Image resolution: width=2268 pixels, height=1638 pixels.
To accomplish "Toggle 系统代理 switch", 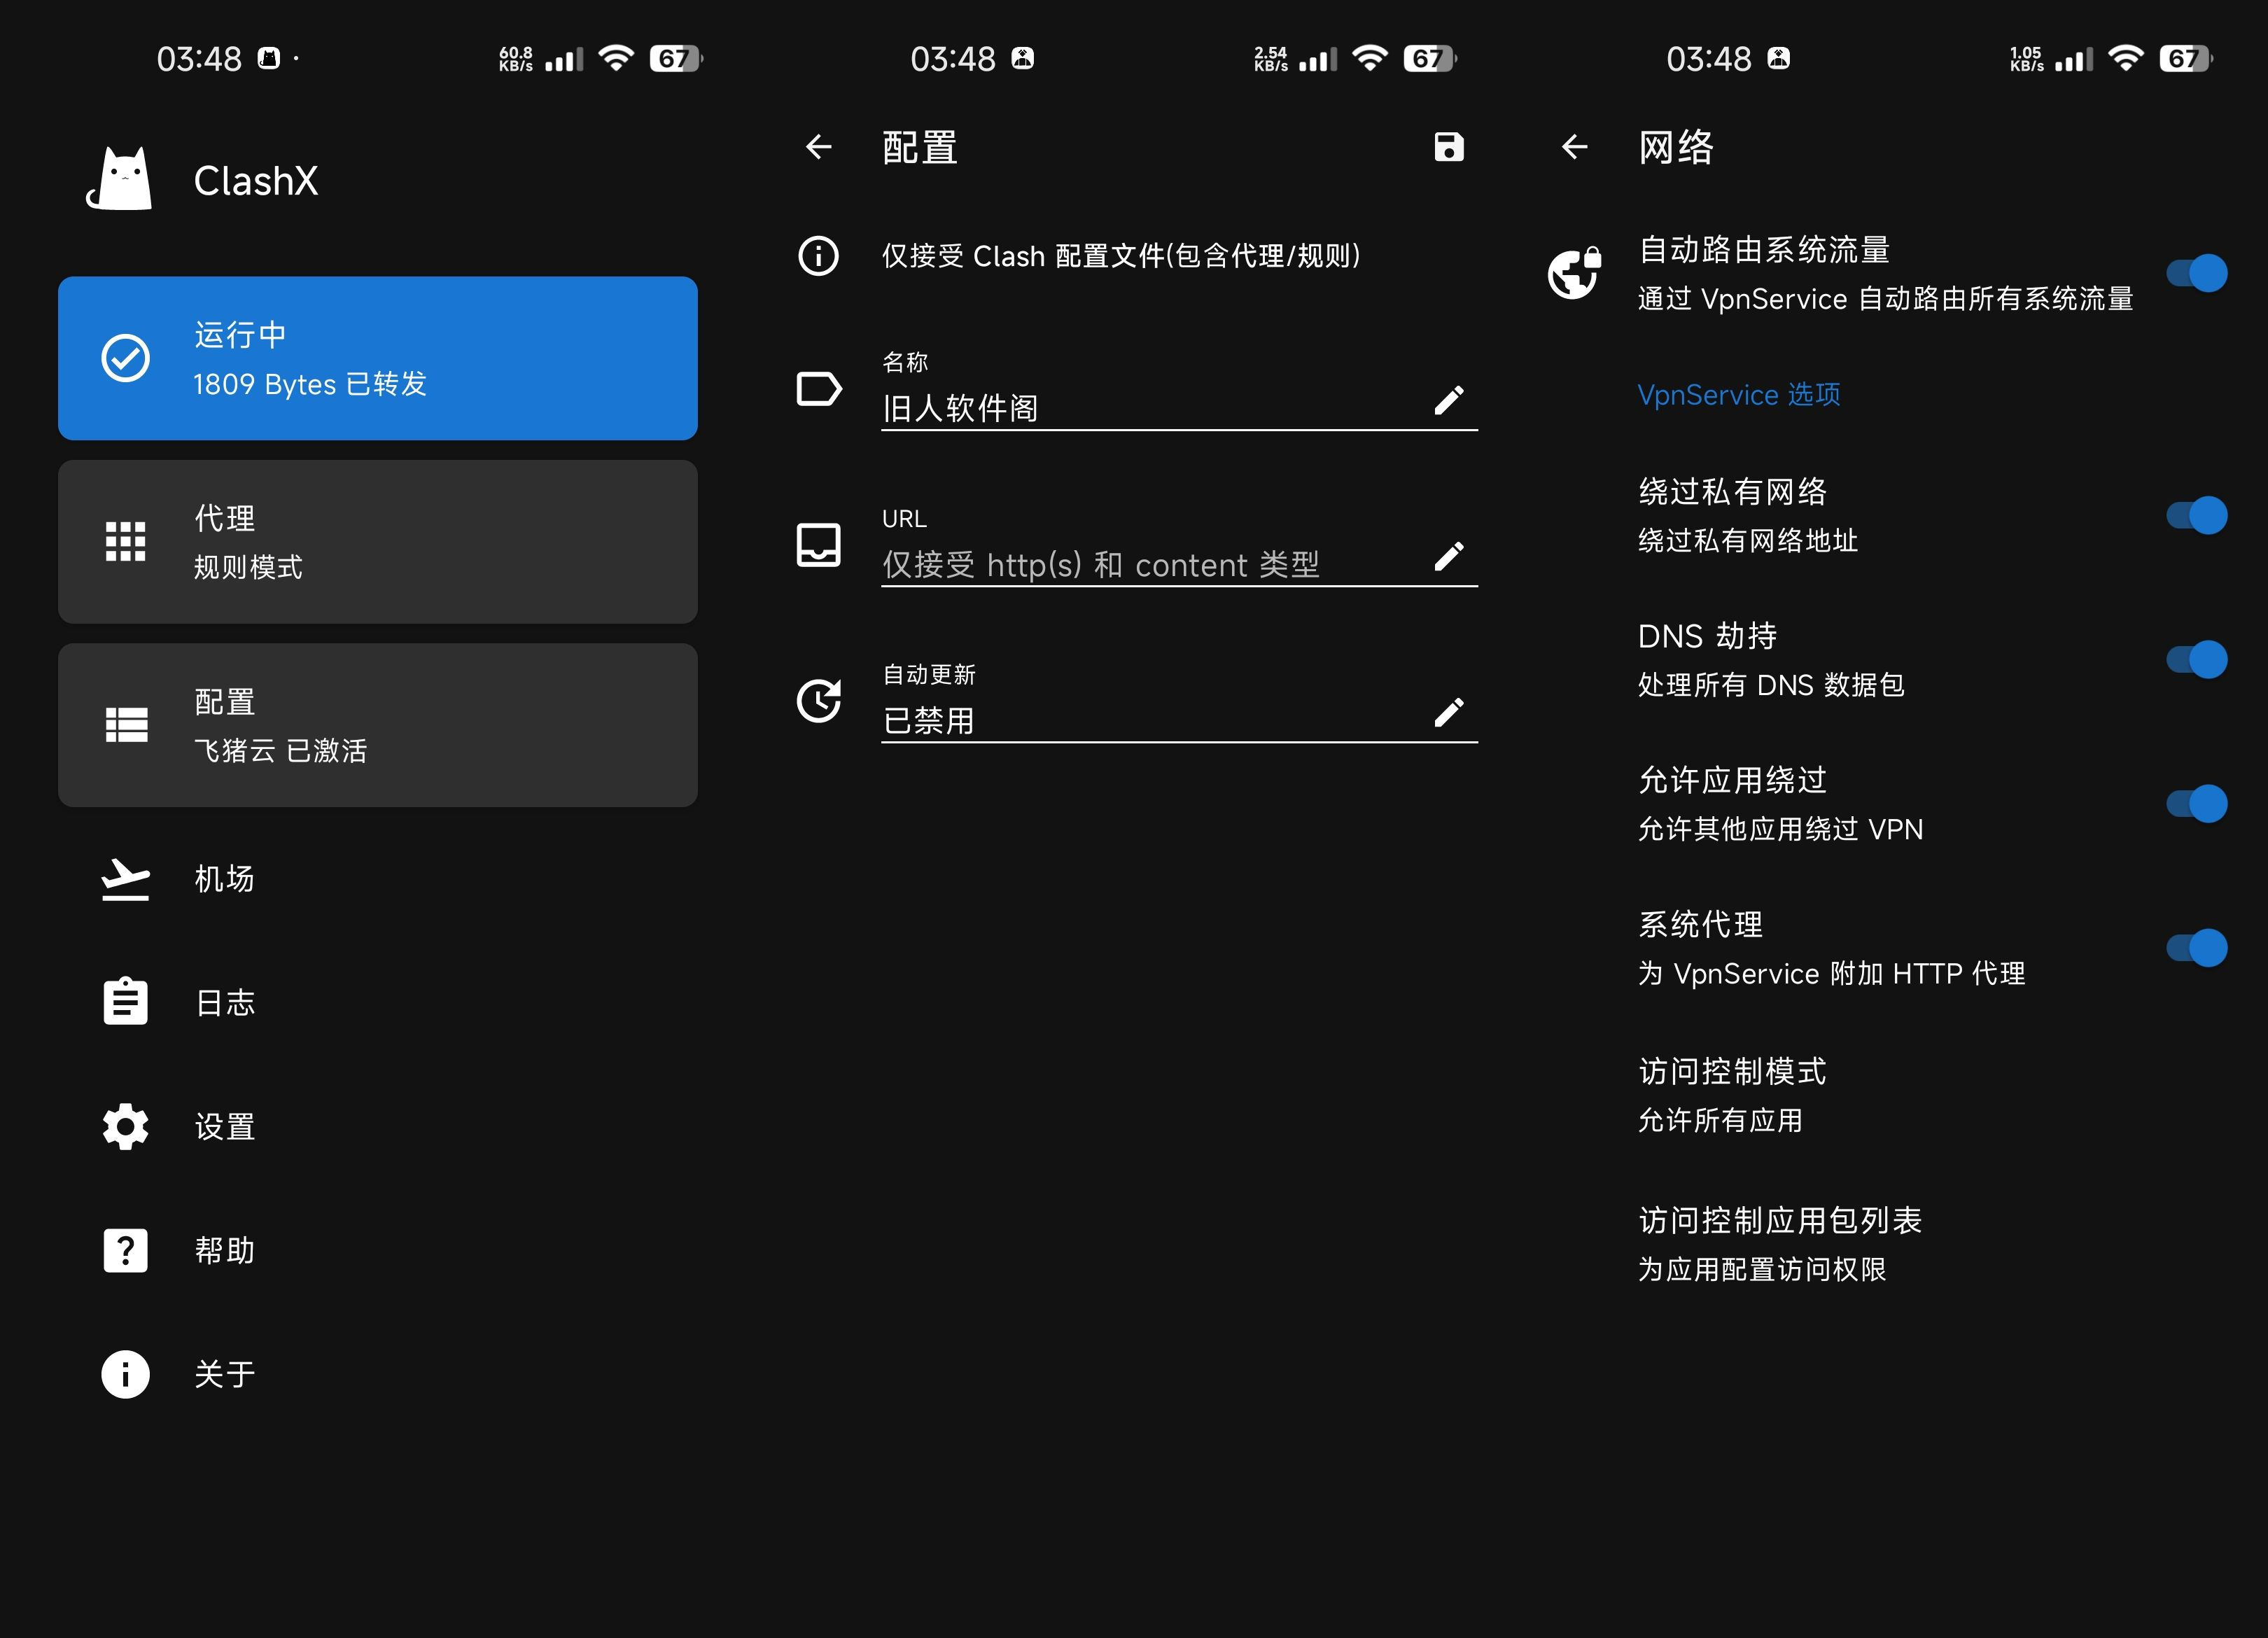I will [2197, 947].
